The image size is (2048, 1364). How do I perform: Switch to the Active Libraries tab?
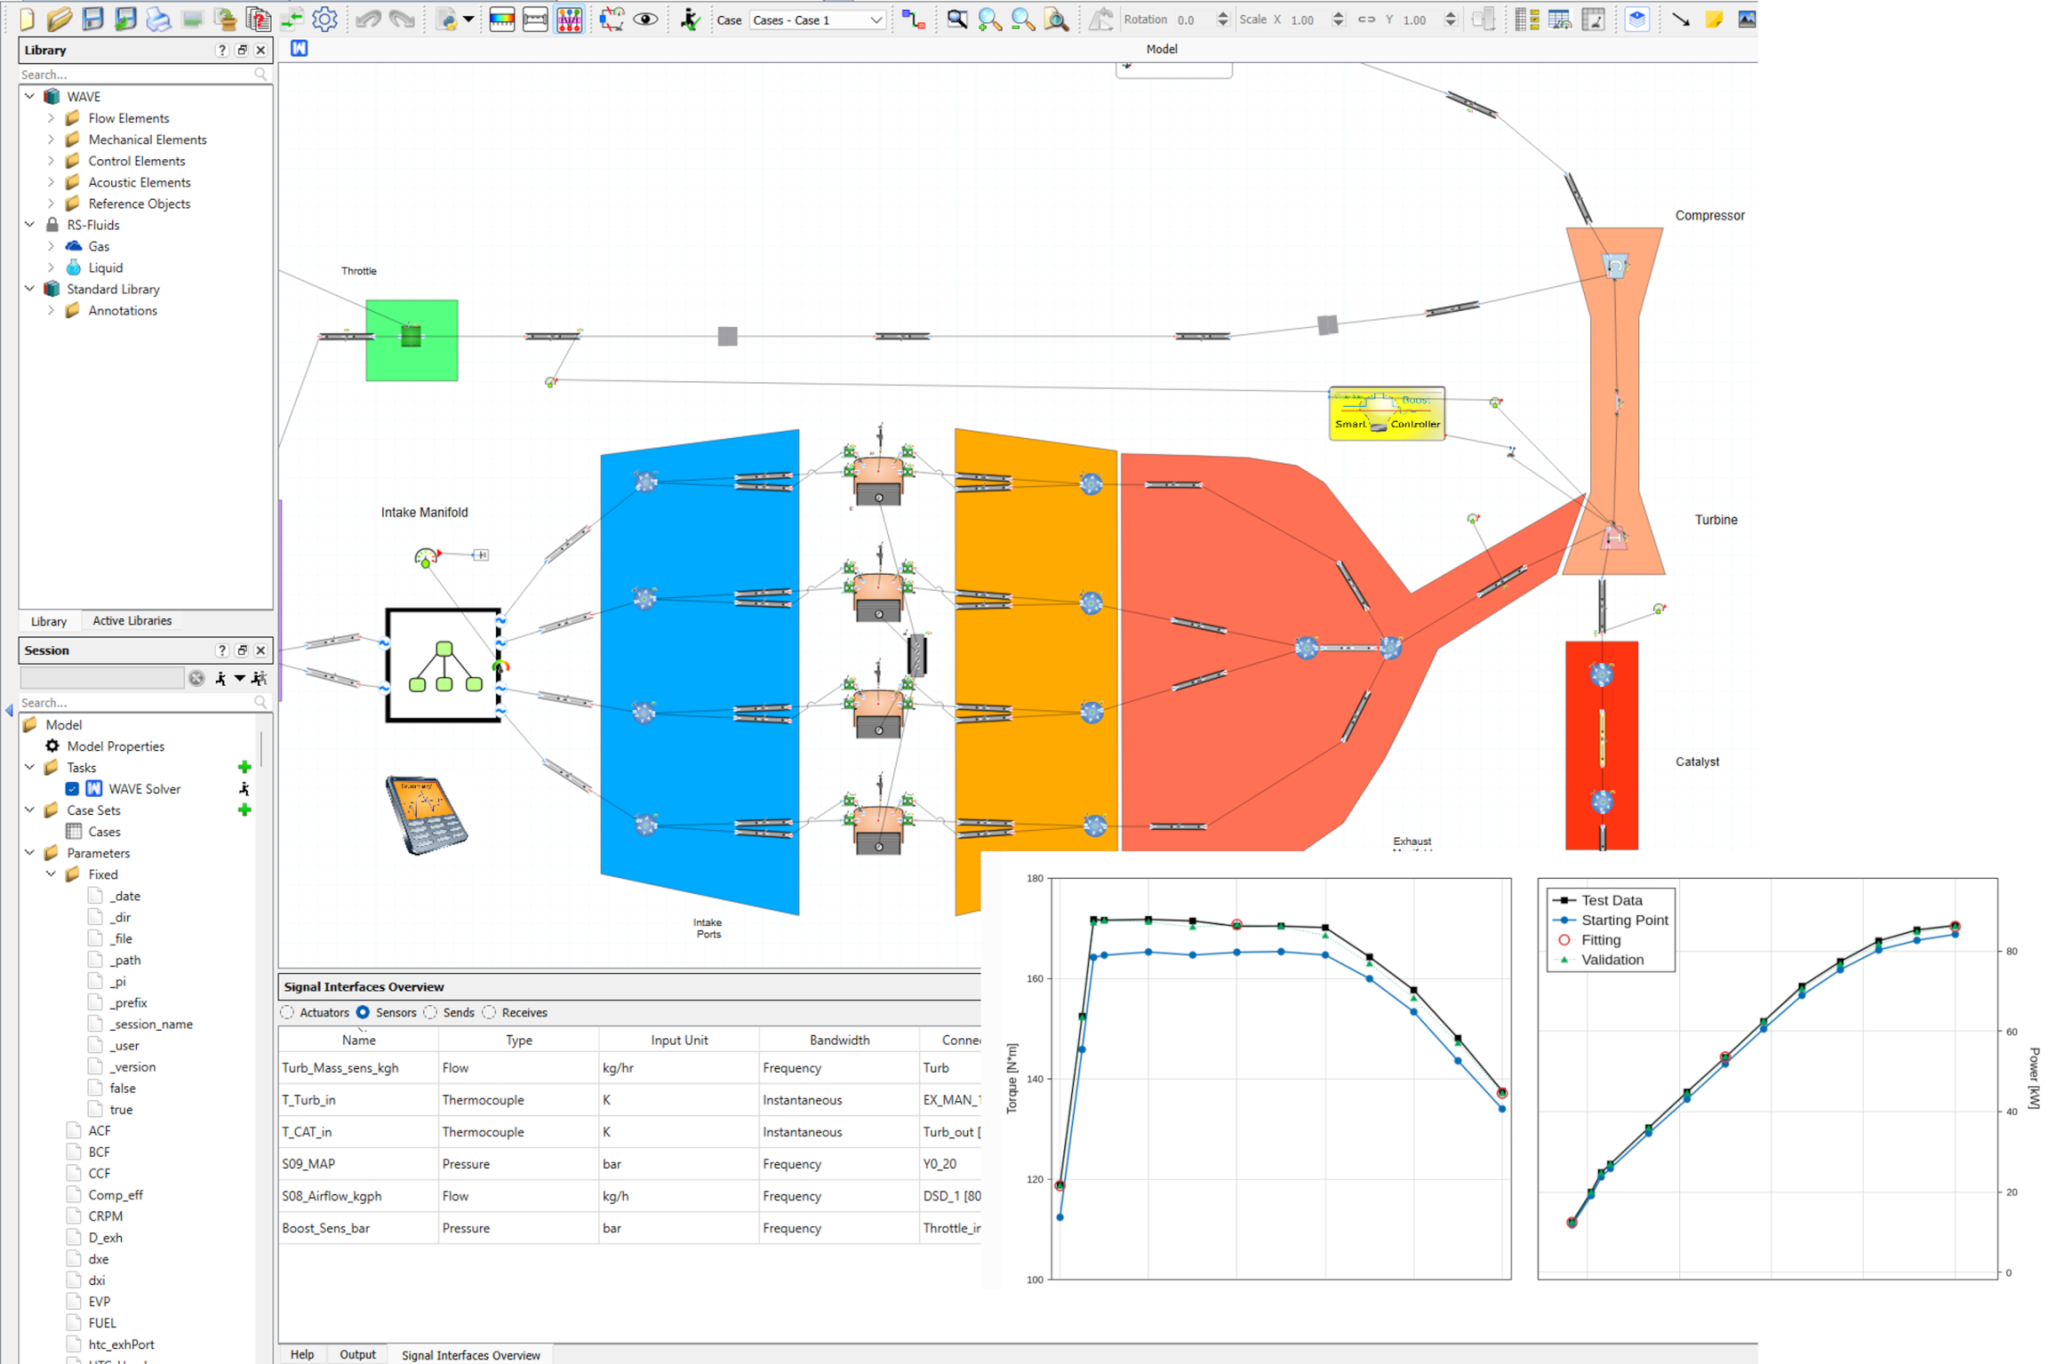point(131,621)
